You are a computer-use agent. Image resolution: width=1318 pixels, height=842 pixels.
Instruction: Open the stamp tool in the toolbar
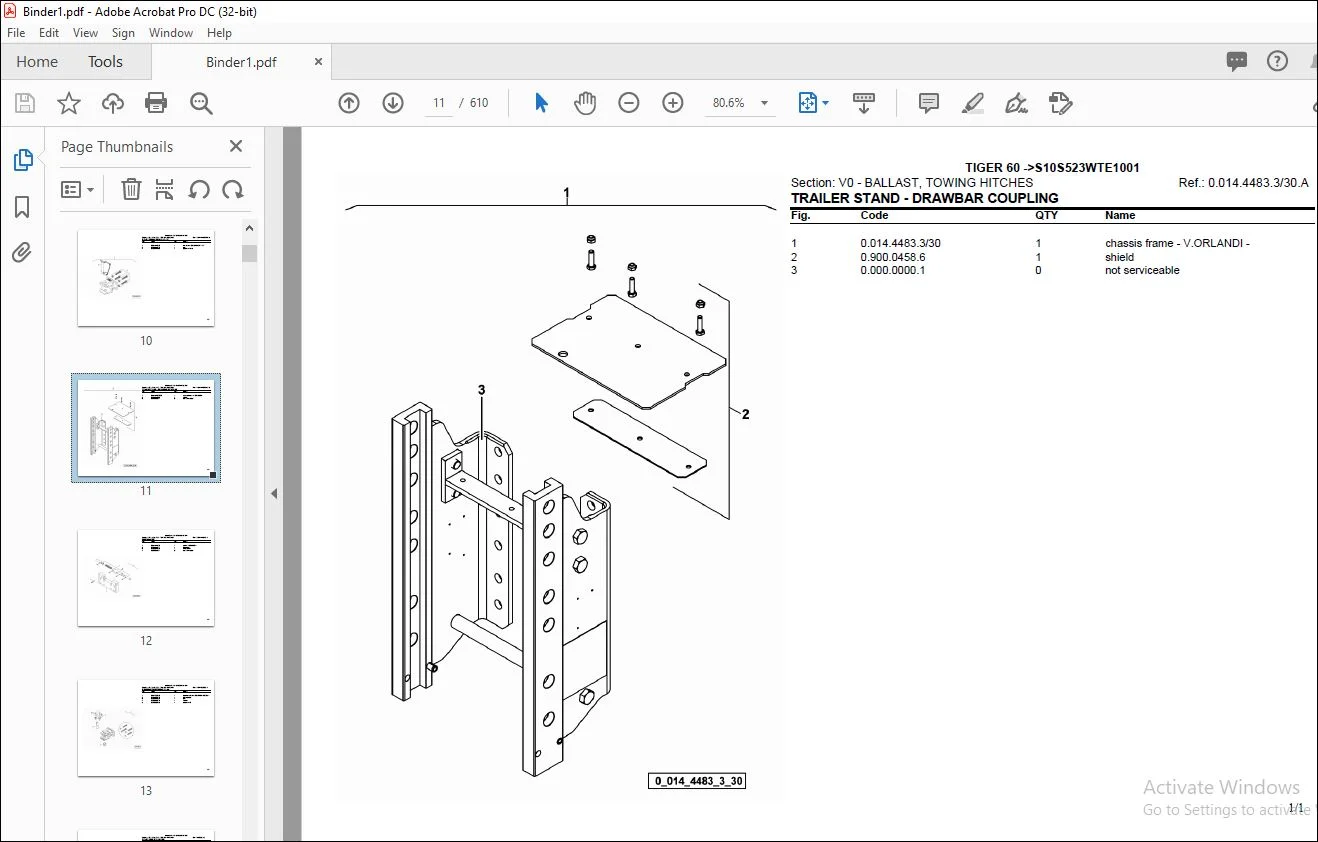click(1061, 103)
